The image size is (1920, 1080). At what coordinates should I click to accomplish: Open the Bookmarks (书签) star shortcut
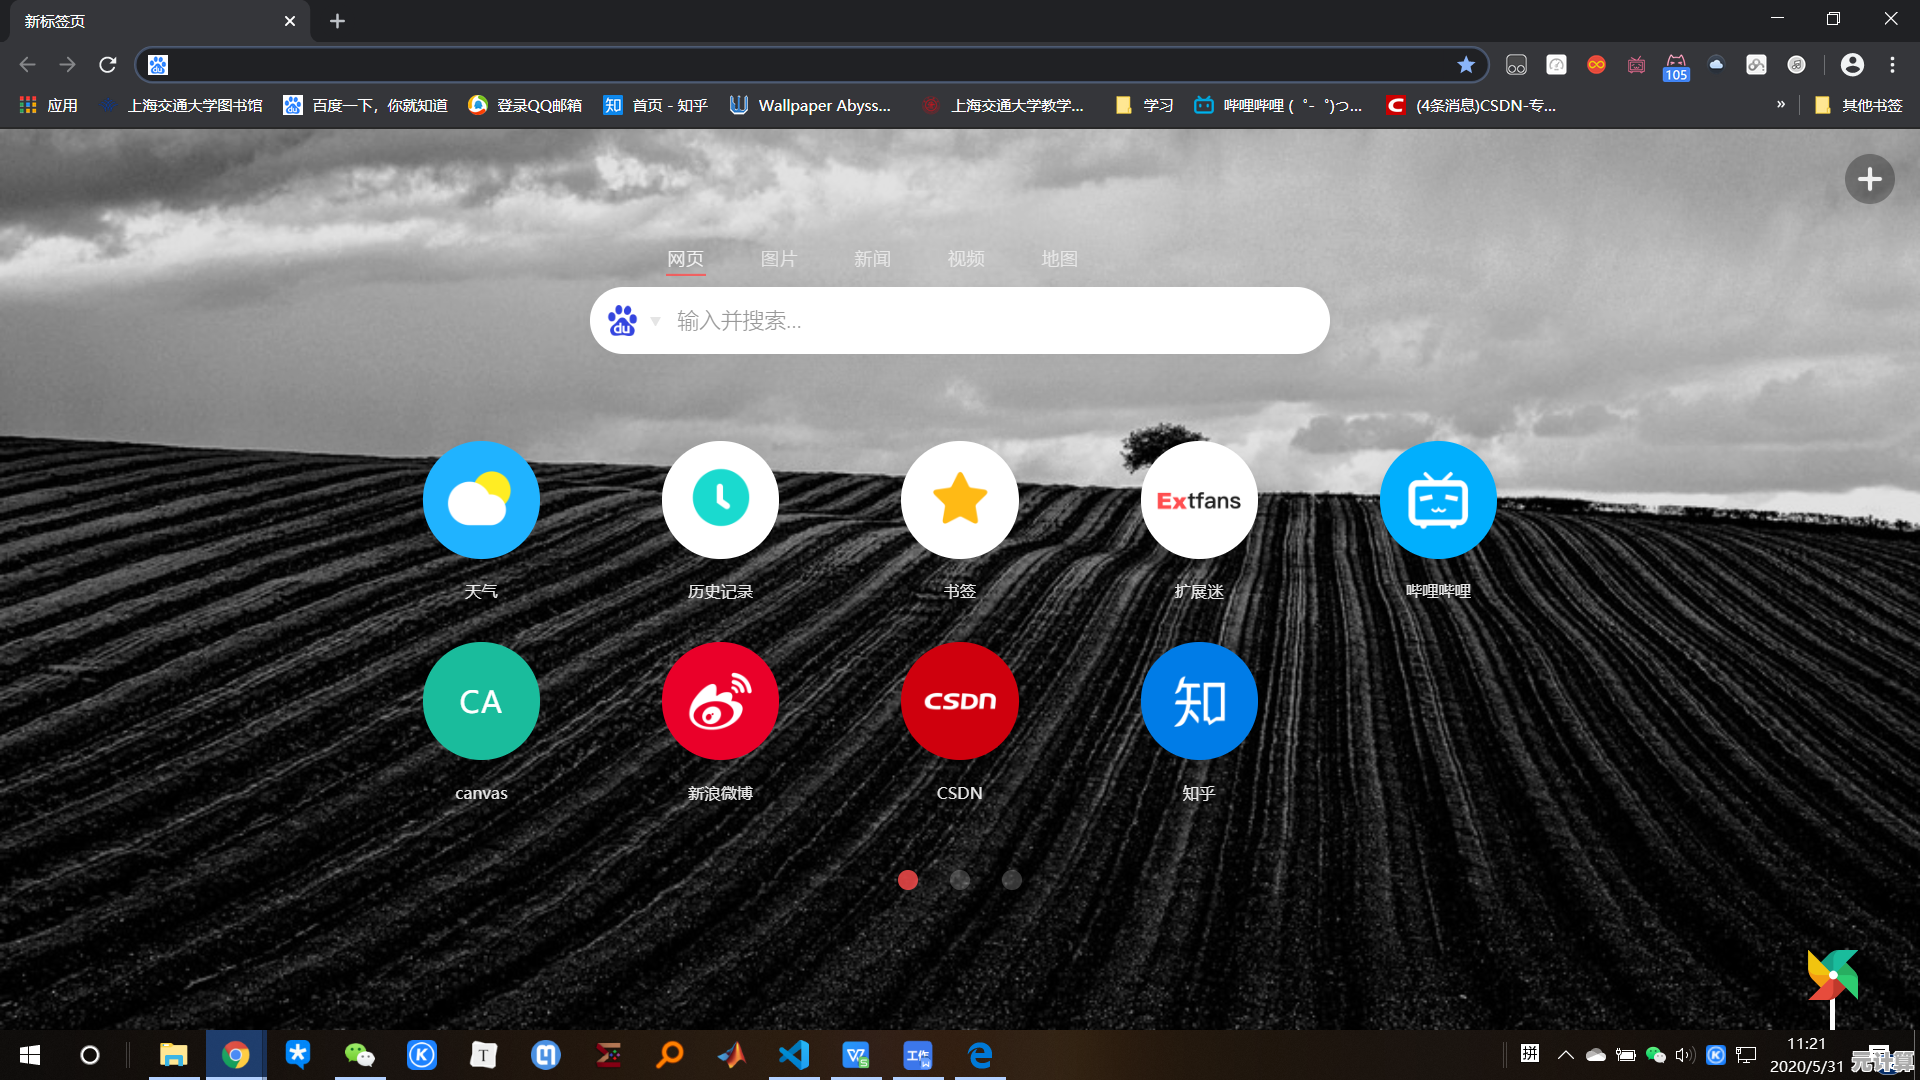959,500
